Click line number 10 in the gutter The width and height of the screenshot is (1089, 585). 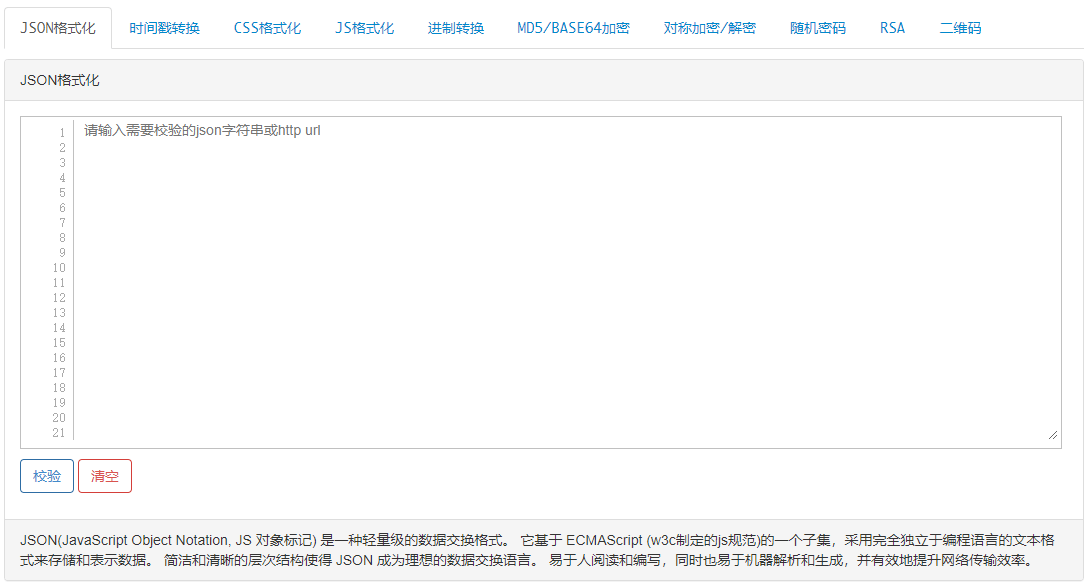59,266
